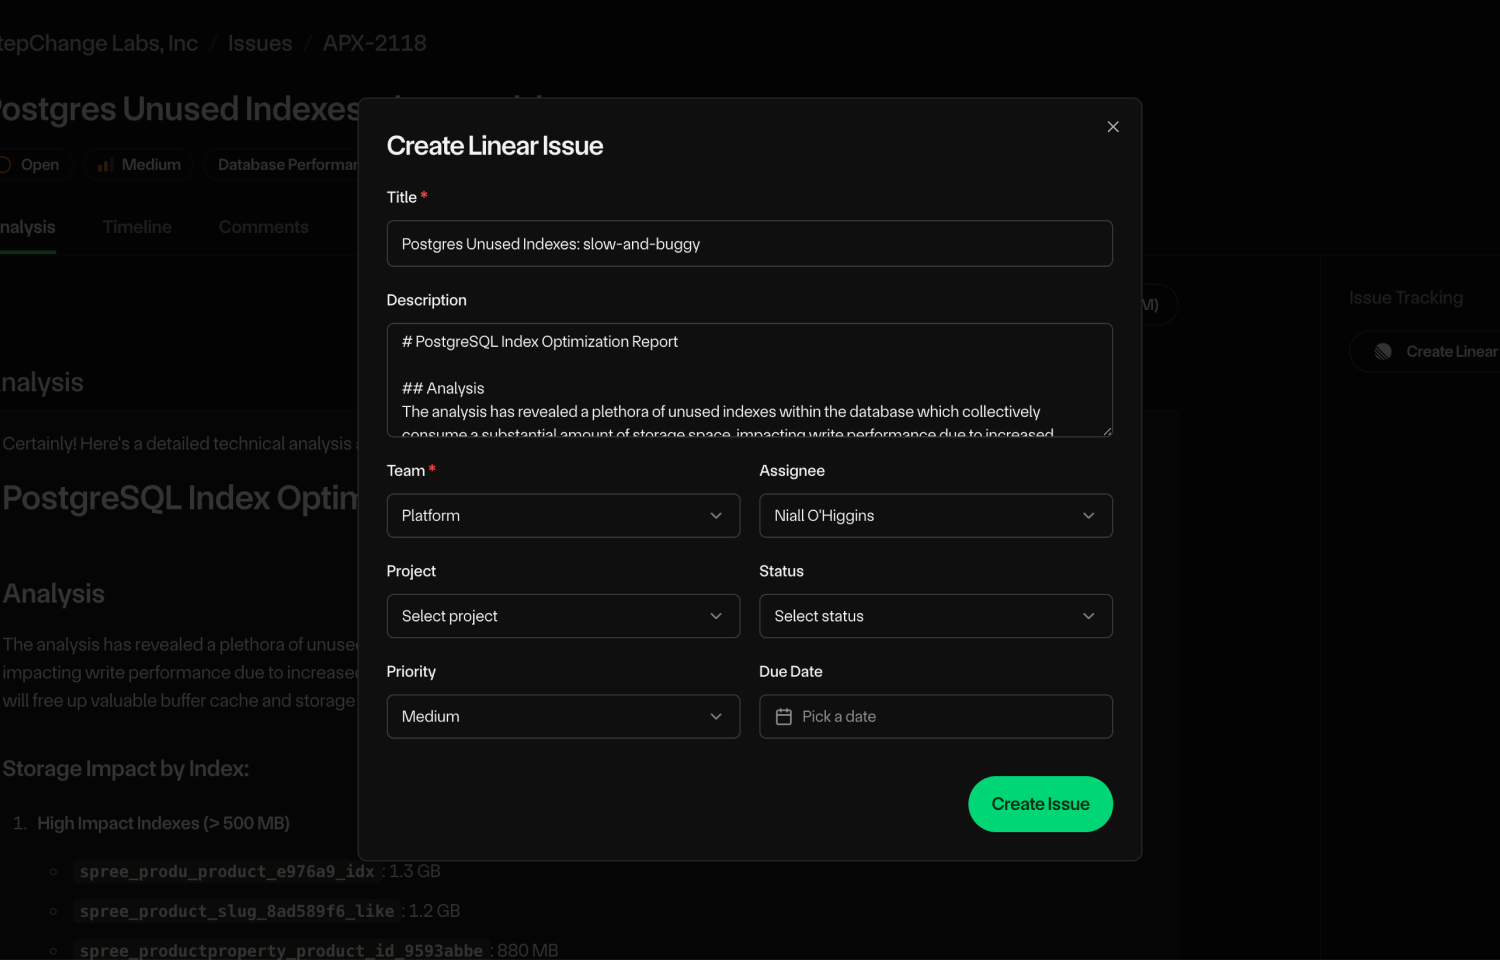Click the resize handle of the Description box
This screenshot has height=960, width=1500.
(1107, 431)
